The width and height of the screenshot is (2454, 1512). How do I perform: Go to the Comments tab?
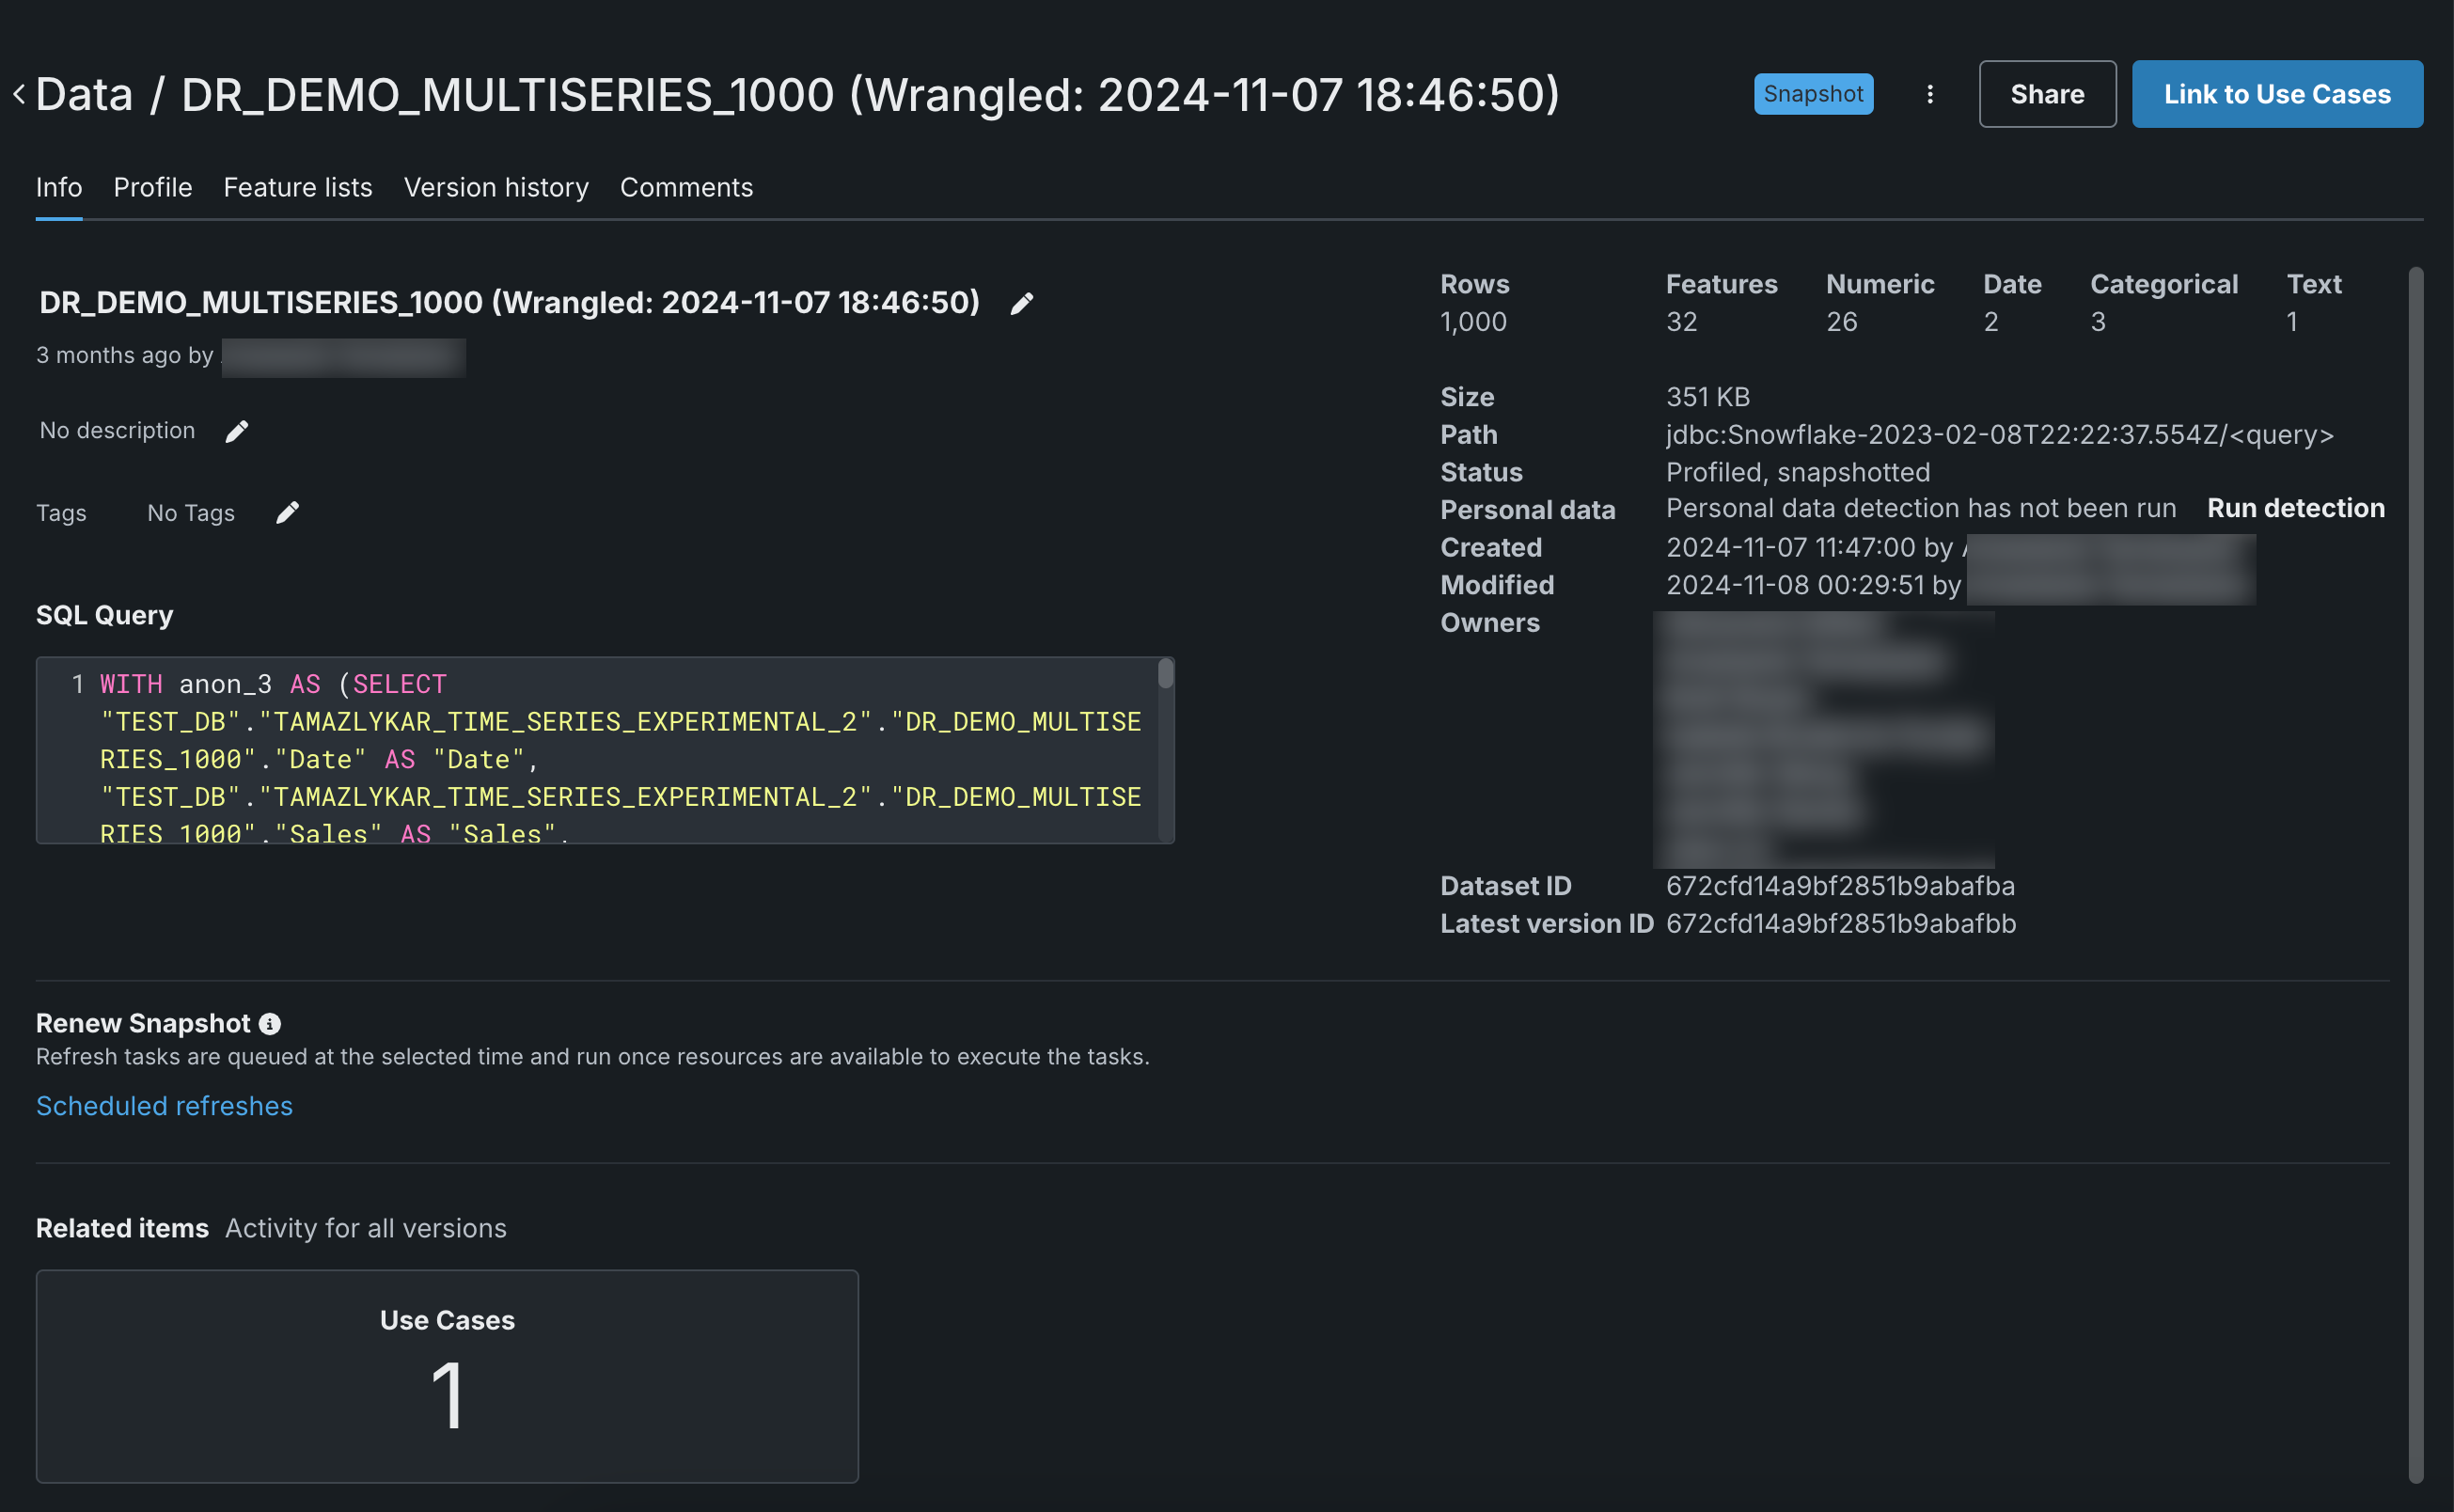click(686, 188)
